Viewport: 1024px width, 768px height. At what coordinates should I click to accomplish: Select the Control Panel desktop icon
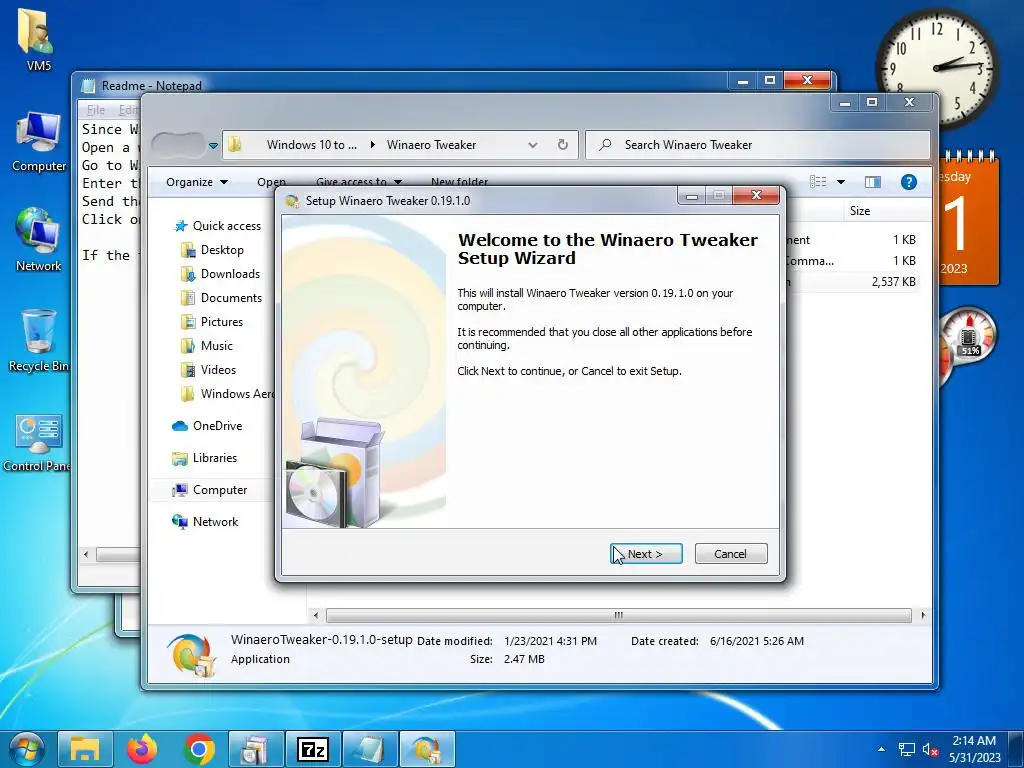coord(37,442)
